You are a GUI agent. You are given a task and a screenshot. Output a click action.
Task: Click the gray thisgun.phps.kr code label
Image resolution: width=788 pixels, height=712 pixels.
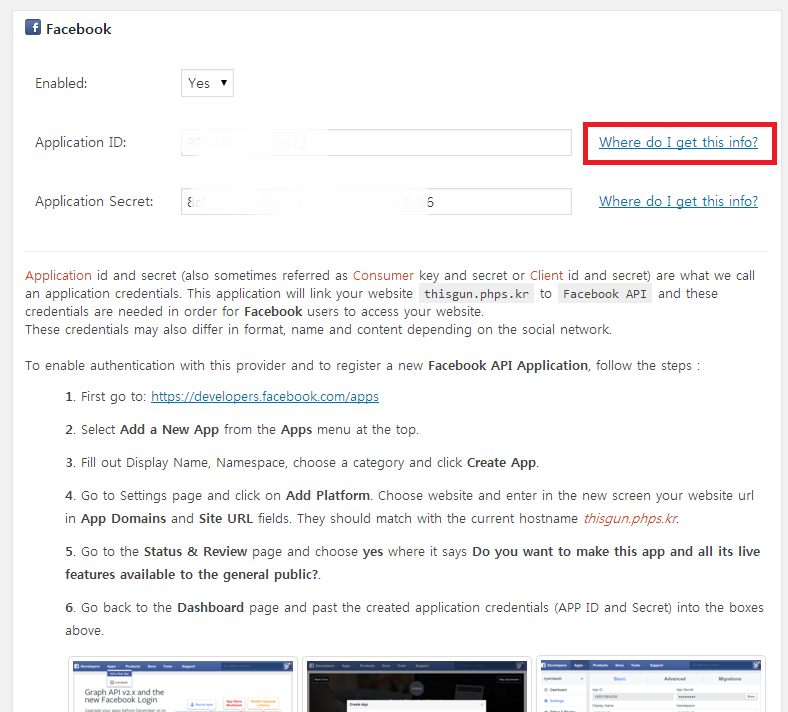tap(475, 294)
